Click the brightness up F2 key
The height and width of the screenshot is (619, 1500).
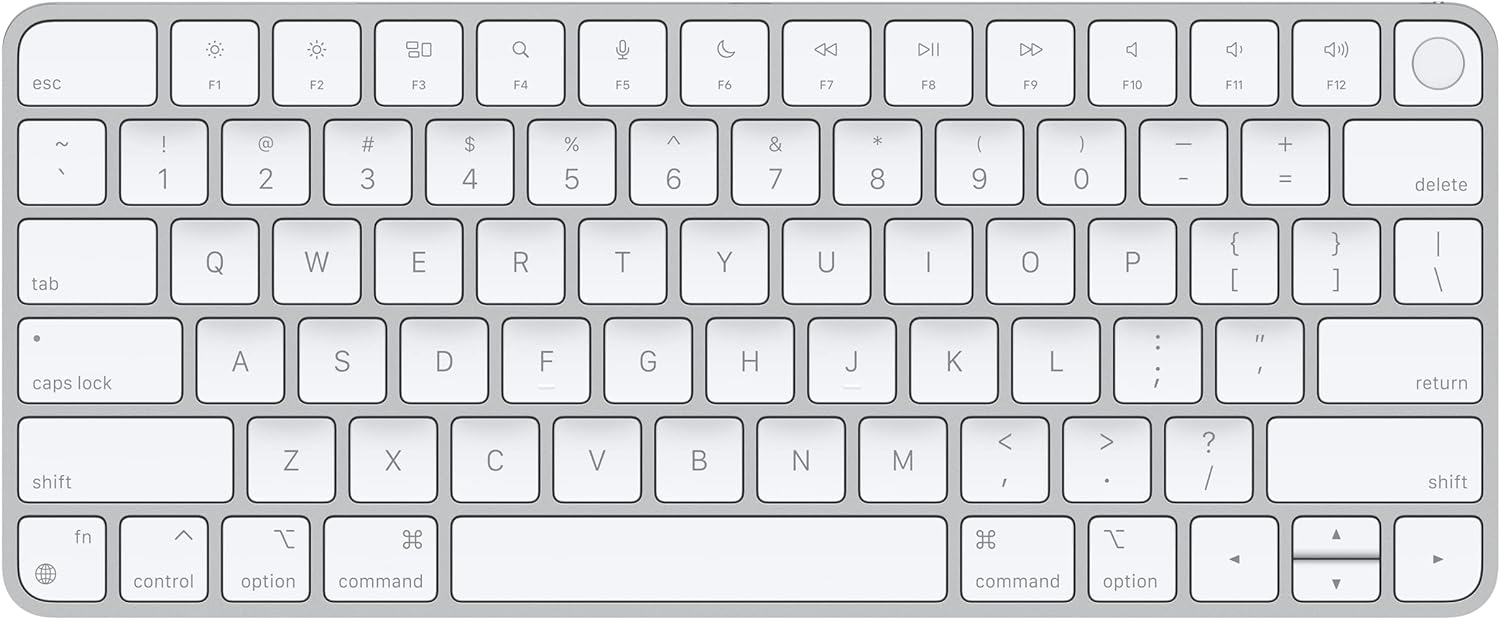[x=317, y=63]
